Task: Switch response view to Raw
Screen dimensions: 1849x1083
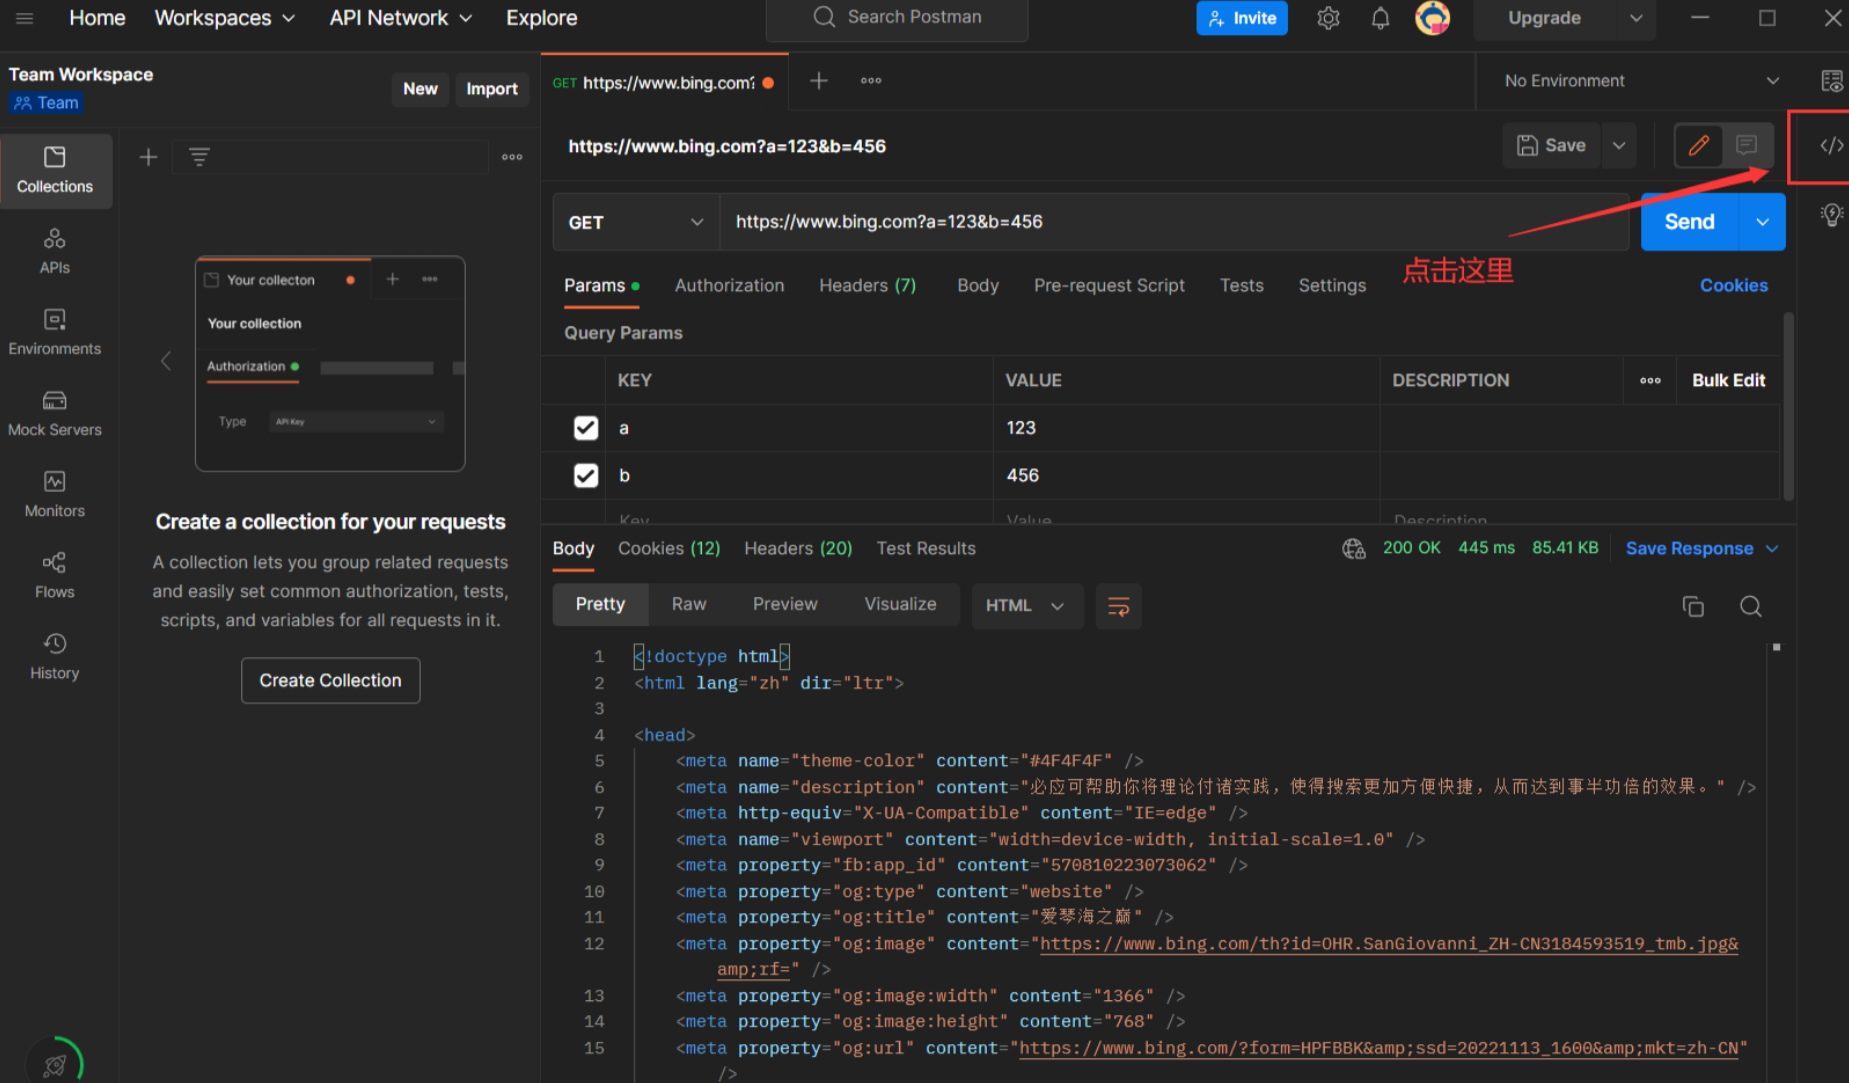Action: [x=688, y=604]
